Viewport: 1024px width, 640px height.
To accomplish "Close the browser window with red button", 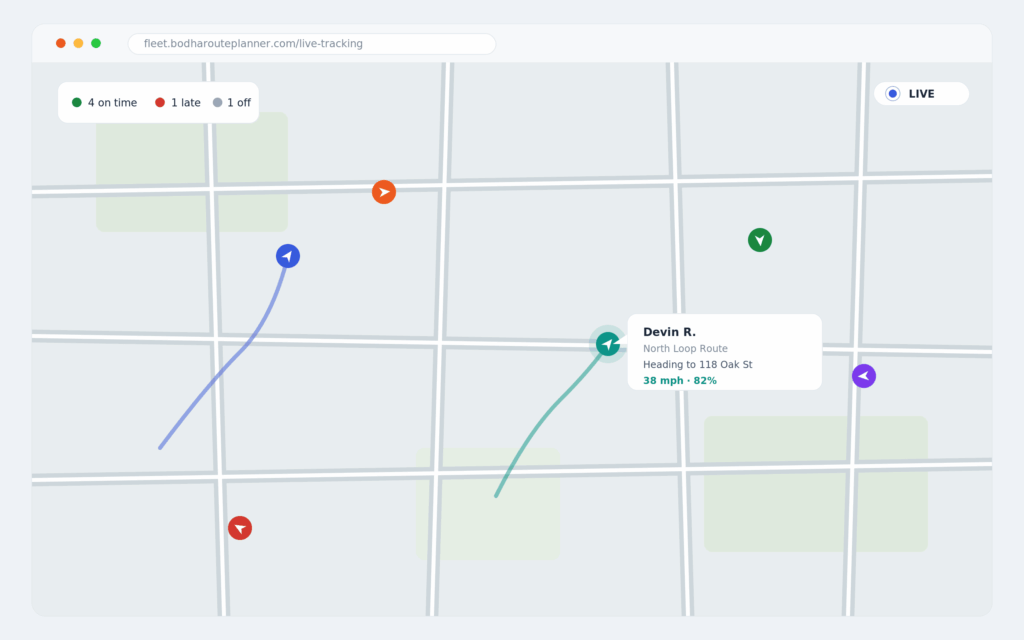I will [61, 43].
